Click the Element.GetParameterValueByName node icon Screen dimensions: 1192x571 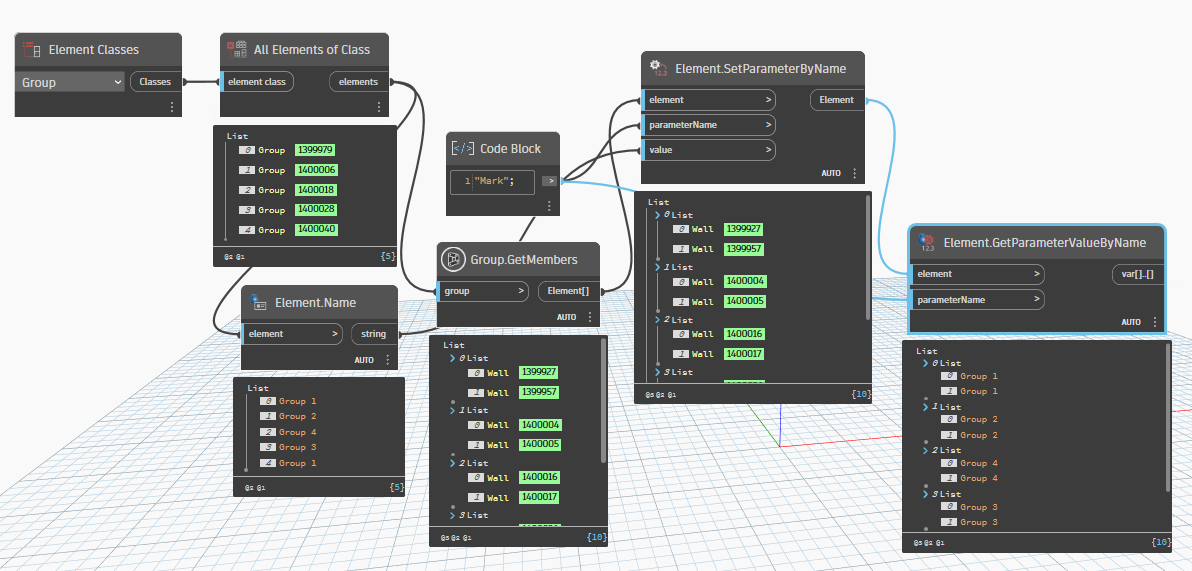tap(926, 241)
